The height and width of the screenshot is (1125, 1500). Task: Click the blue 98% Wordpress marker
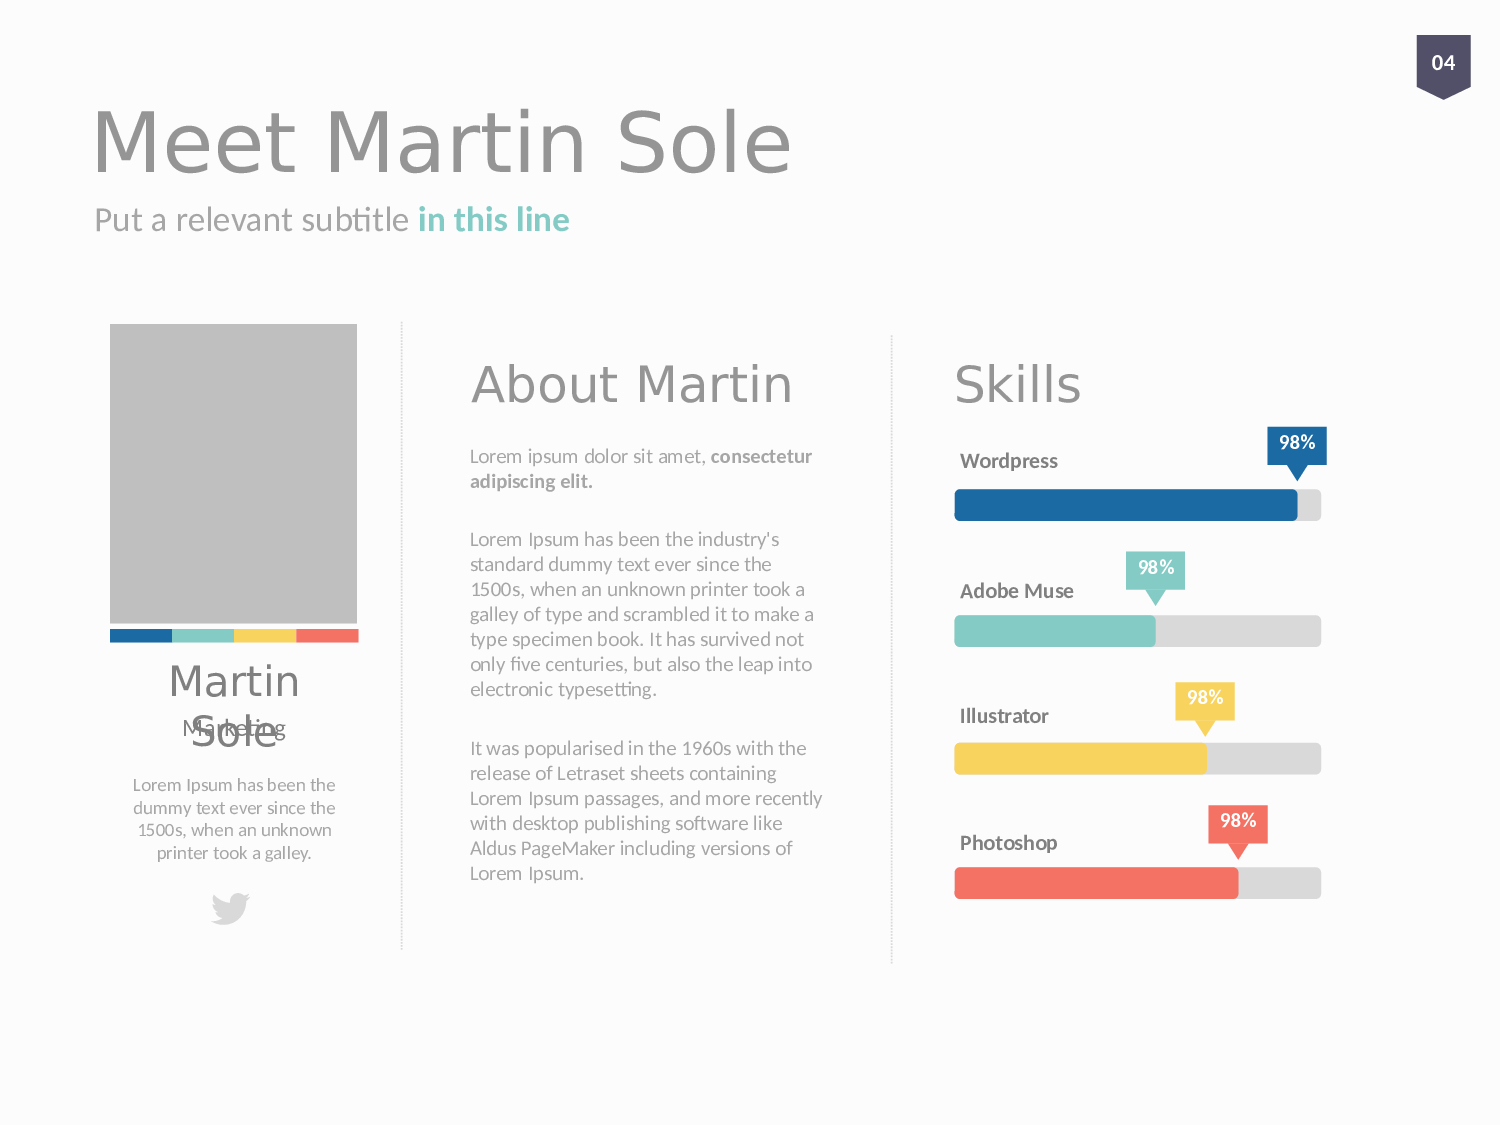click(1296, 444)
